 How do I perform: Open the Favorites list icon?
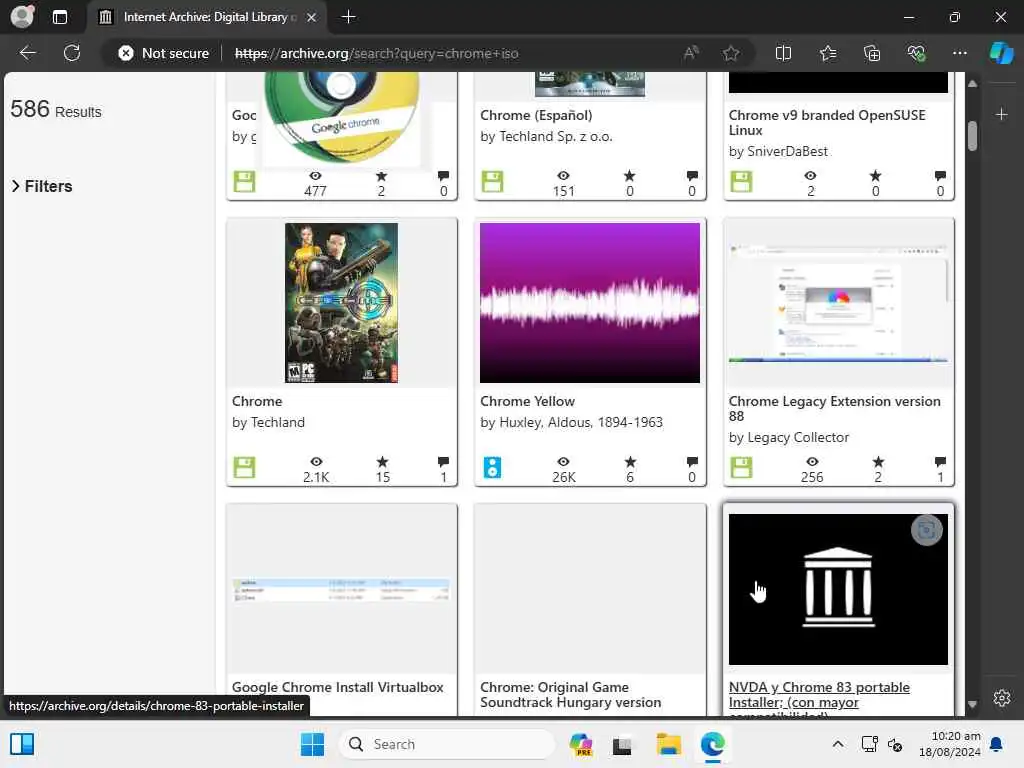pos(827,53)
